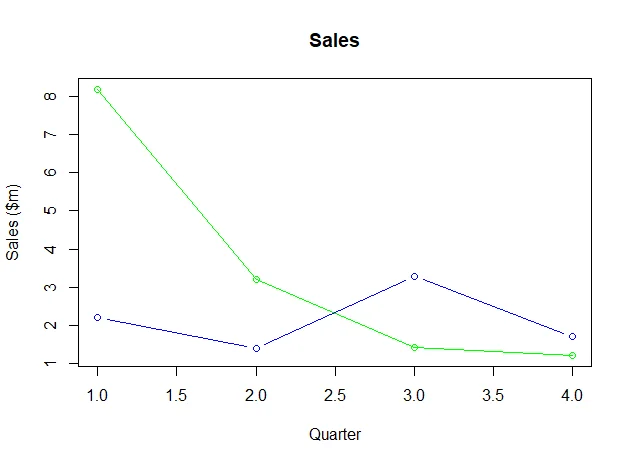The width and height of the screenshot is (632, 464).
Task: Click the "Quarter" x-axis label
Action: coord(334,434)
